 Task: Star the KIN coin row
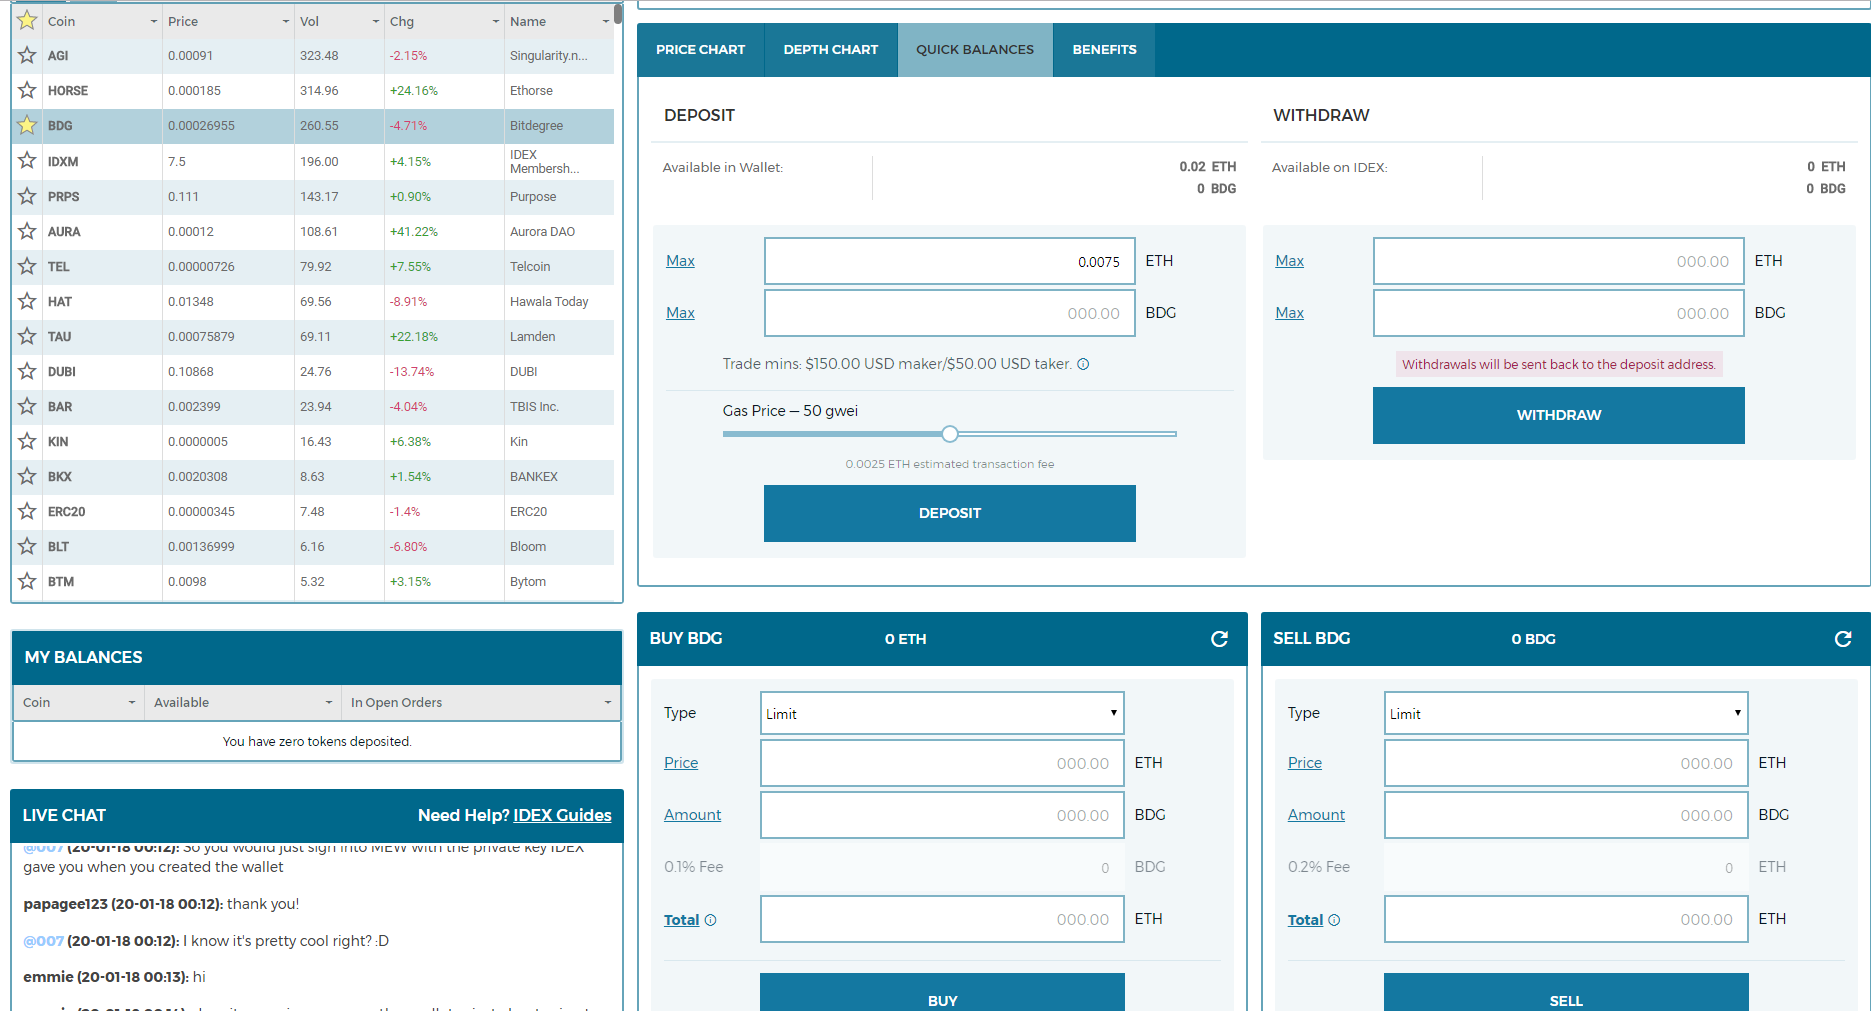27,442
